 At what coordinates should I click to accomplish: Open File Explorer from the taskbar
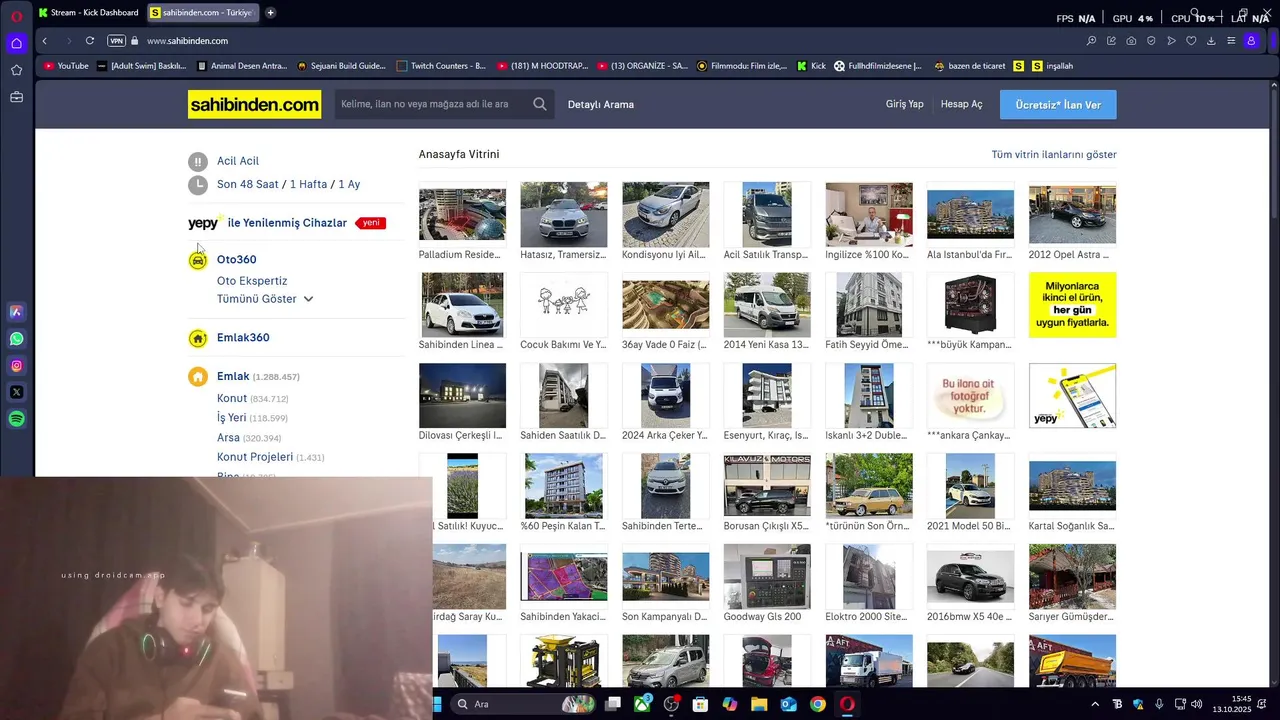click(759, 704)
